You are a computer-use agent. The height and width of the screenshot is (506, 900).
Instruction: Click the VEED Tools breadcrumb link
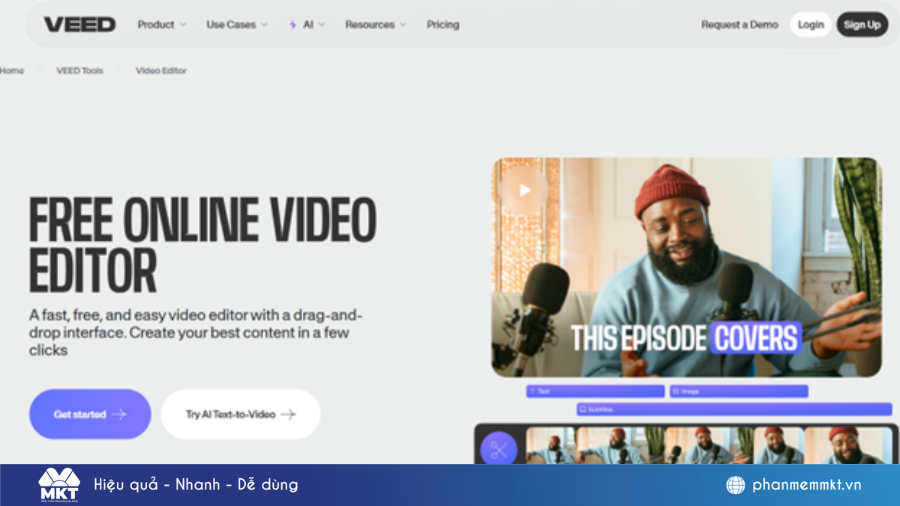(x=80, y=71)
